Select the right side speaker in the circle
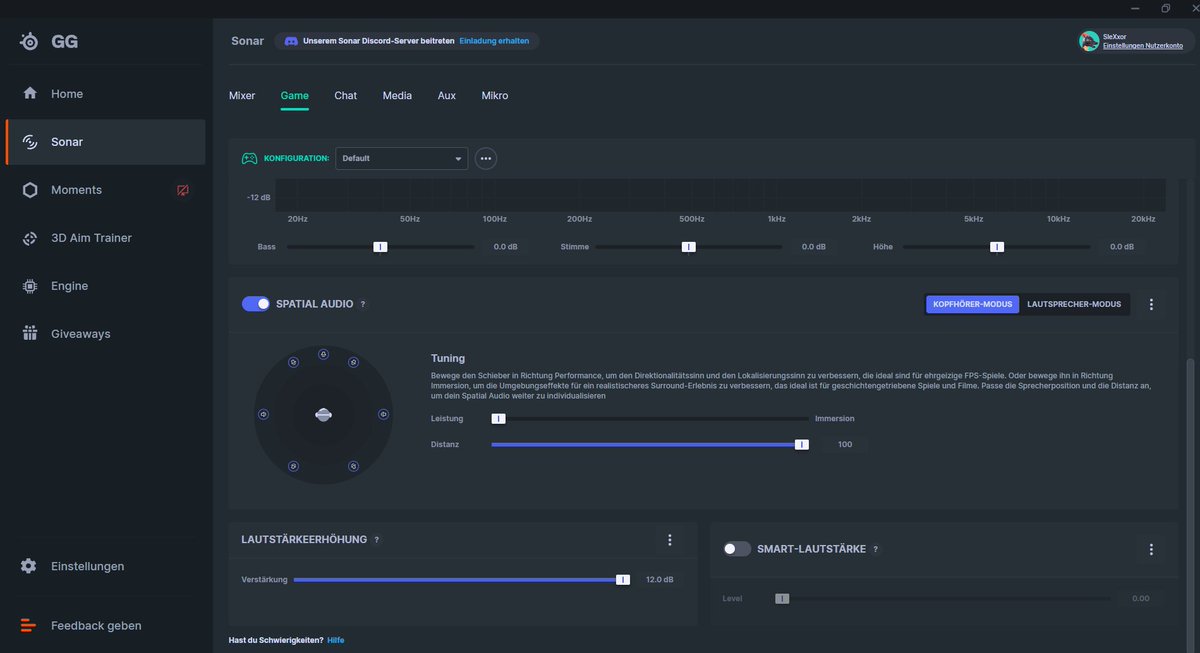Viewport: 1200px width, 653px height. click(383, 414)
